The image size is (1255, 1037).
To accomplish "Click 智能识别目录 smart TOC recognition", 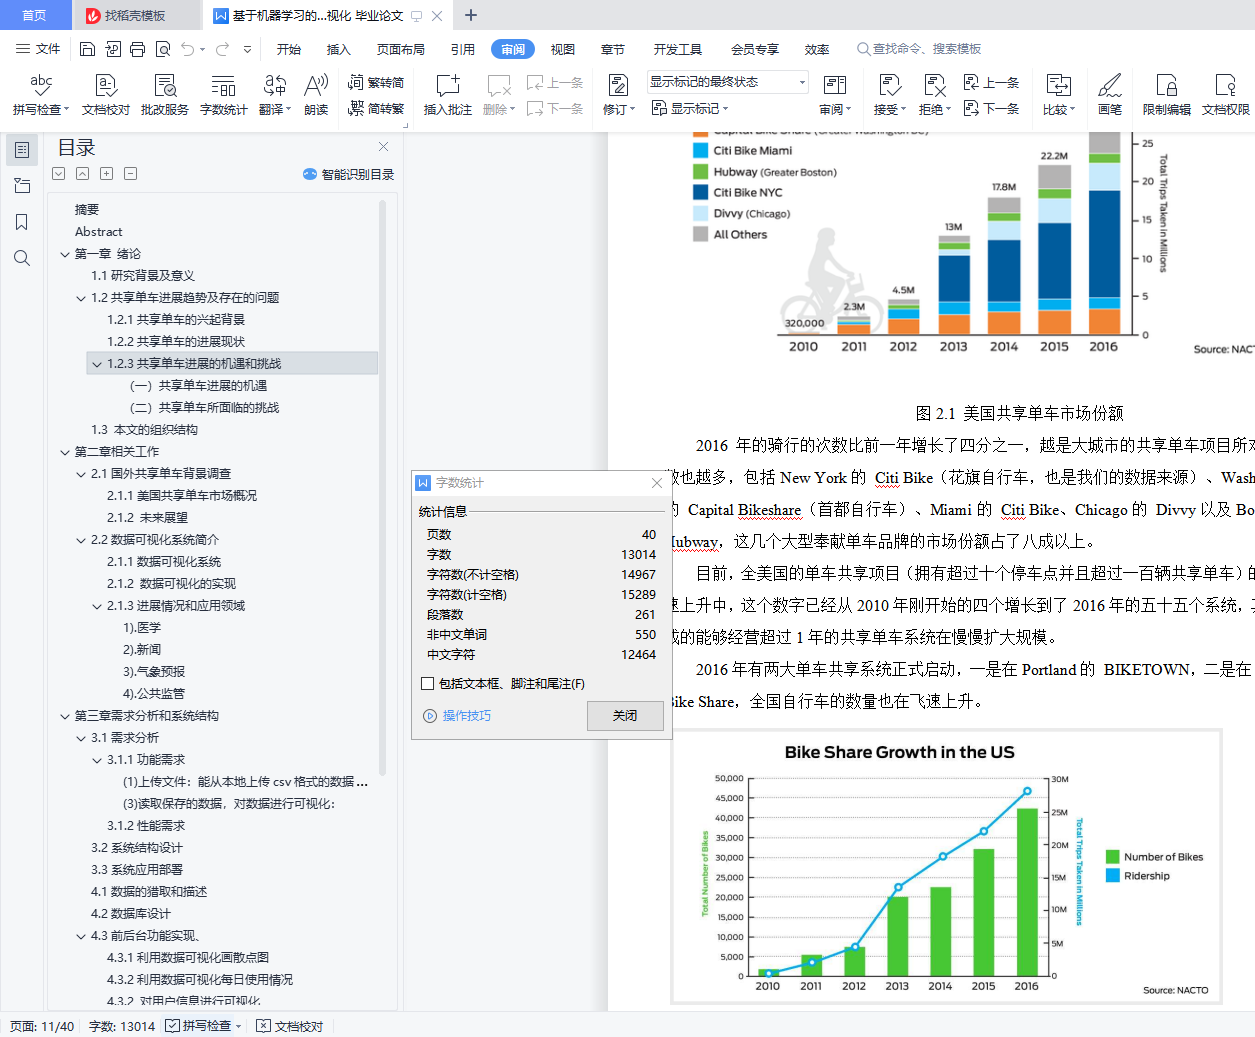I will pyautogui.click(x=349, y=174).
